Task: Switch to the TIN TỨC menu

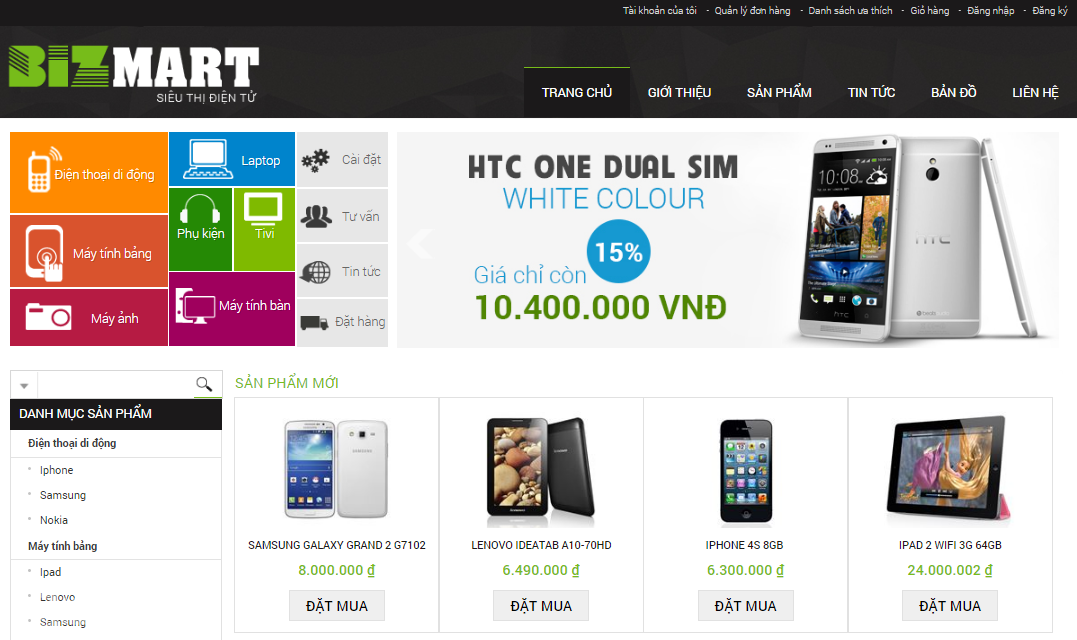Action: point(871,93)
